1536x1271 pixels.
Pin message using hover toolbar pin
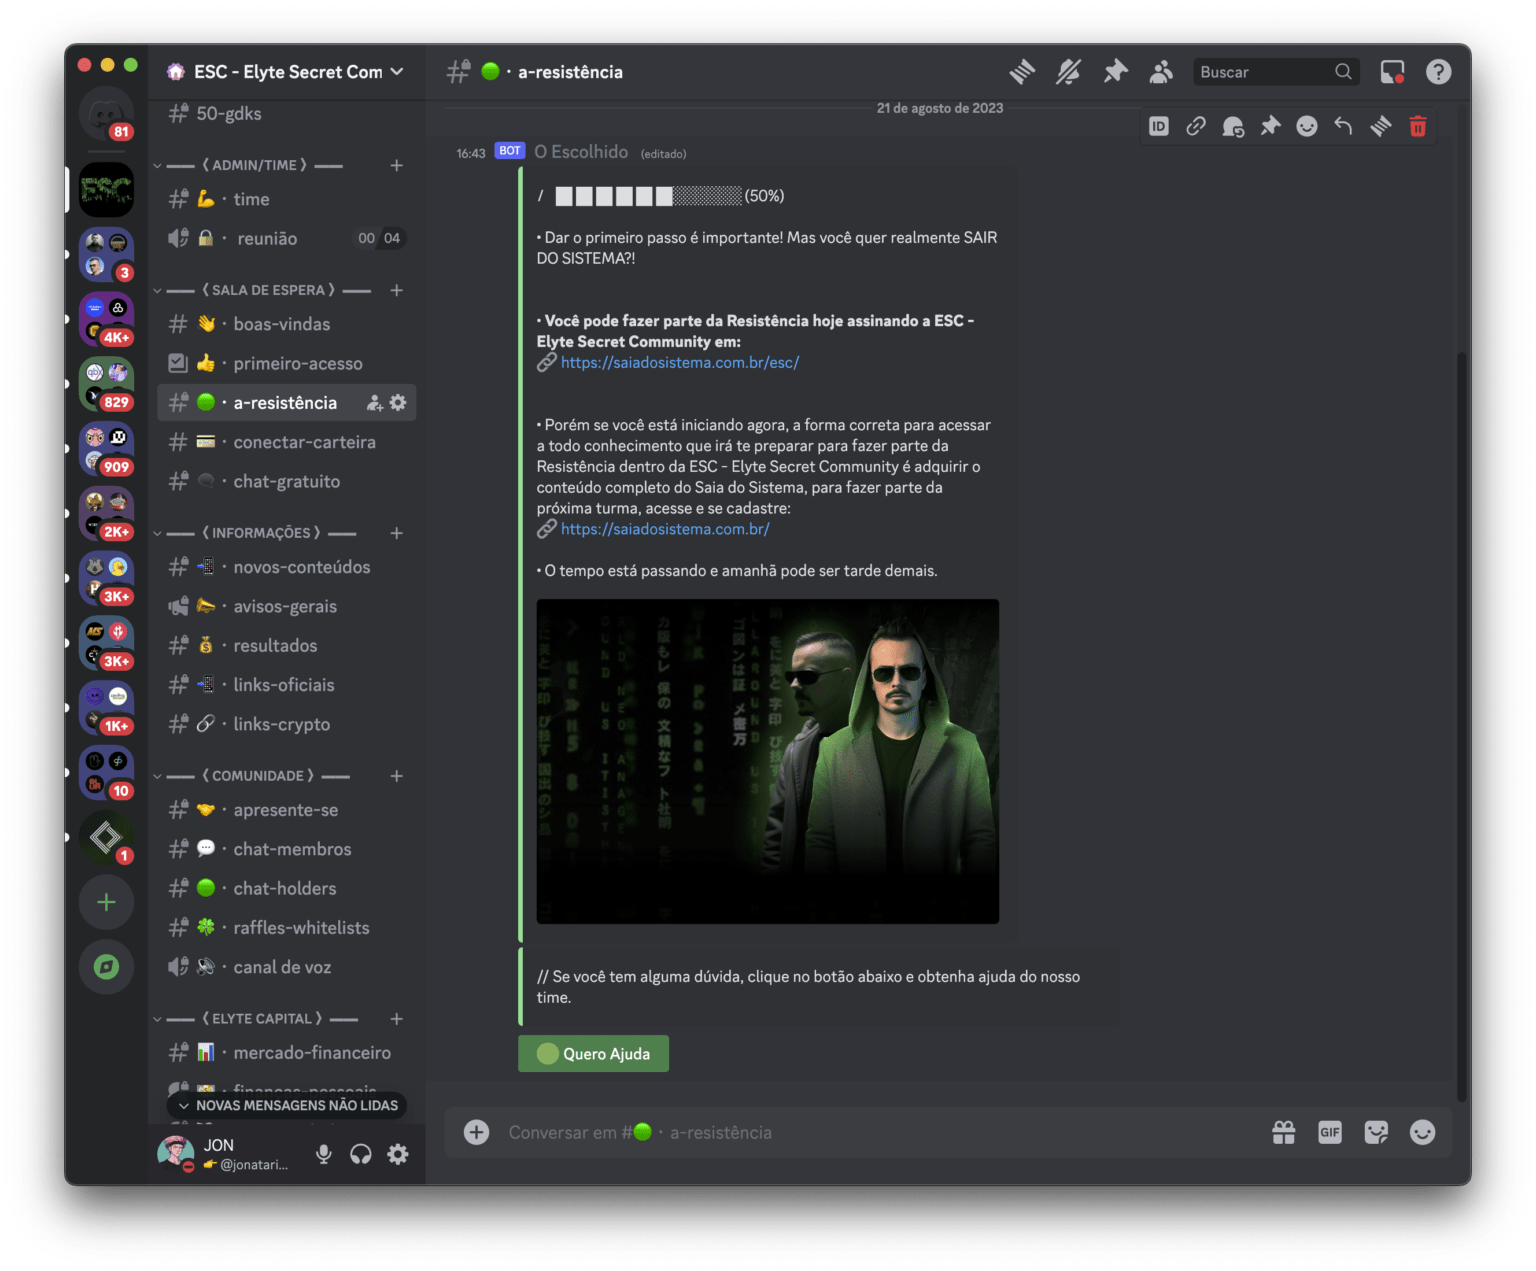click(1270, 126)
